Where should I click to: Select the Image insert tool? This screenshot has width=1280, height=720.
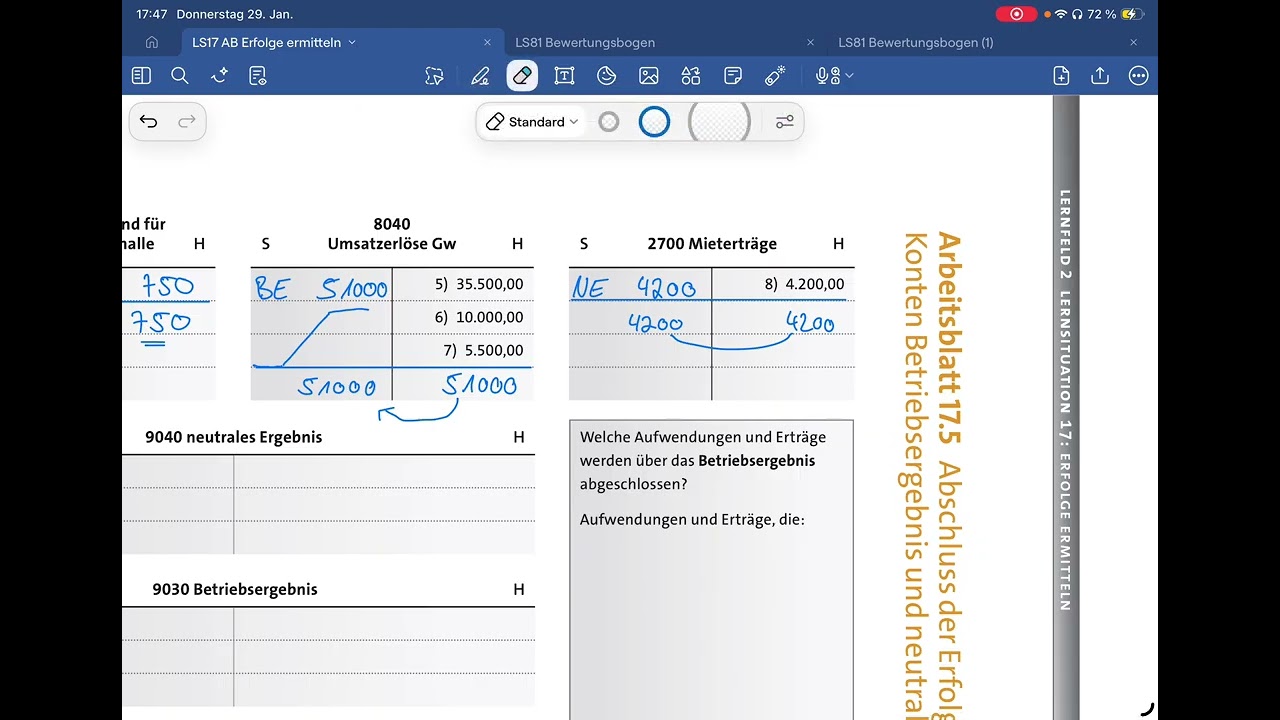pyautogui.click(x=649, y=76)
